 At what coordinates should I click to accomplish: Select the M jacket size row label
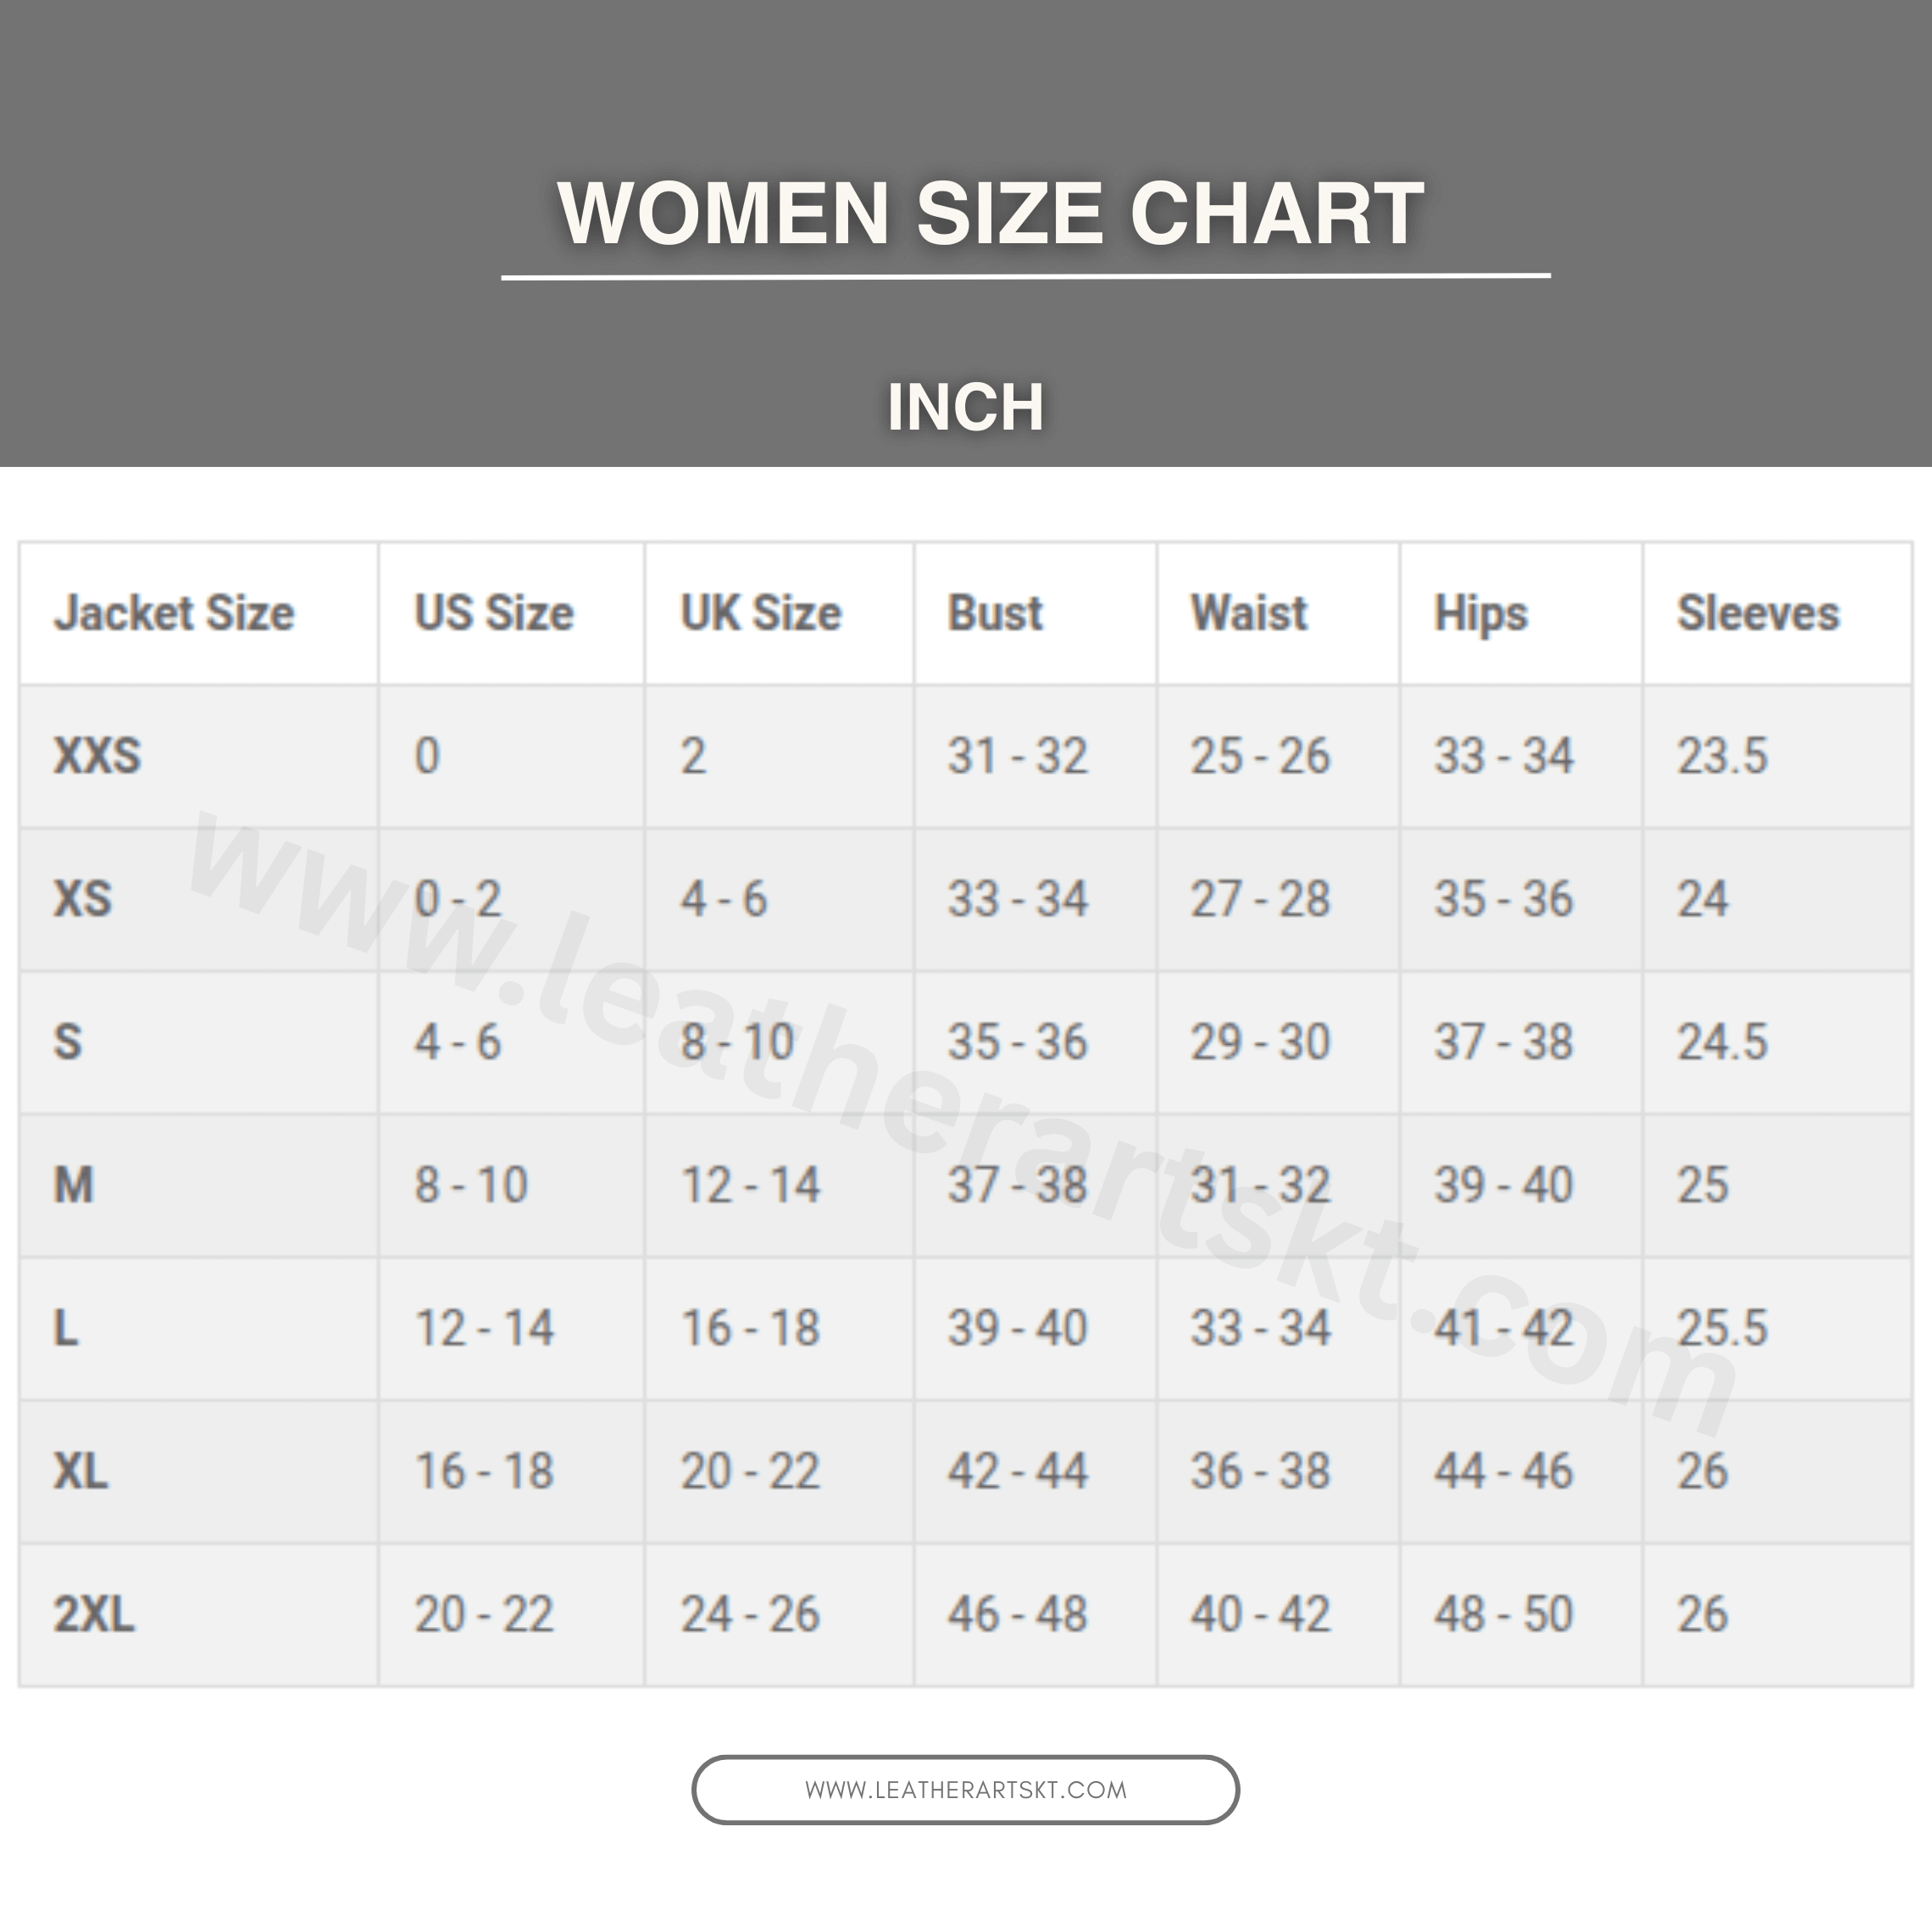pyautogui.click(x=74, y=1185)
